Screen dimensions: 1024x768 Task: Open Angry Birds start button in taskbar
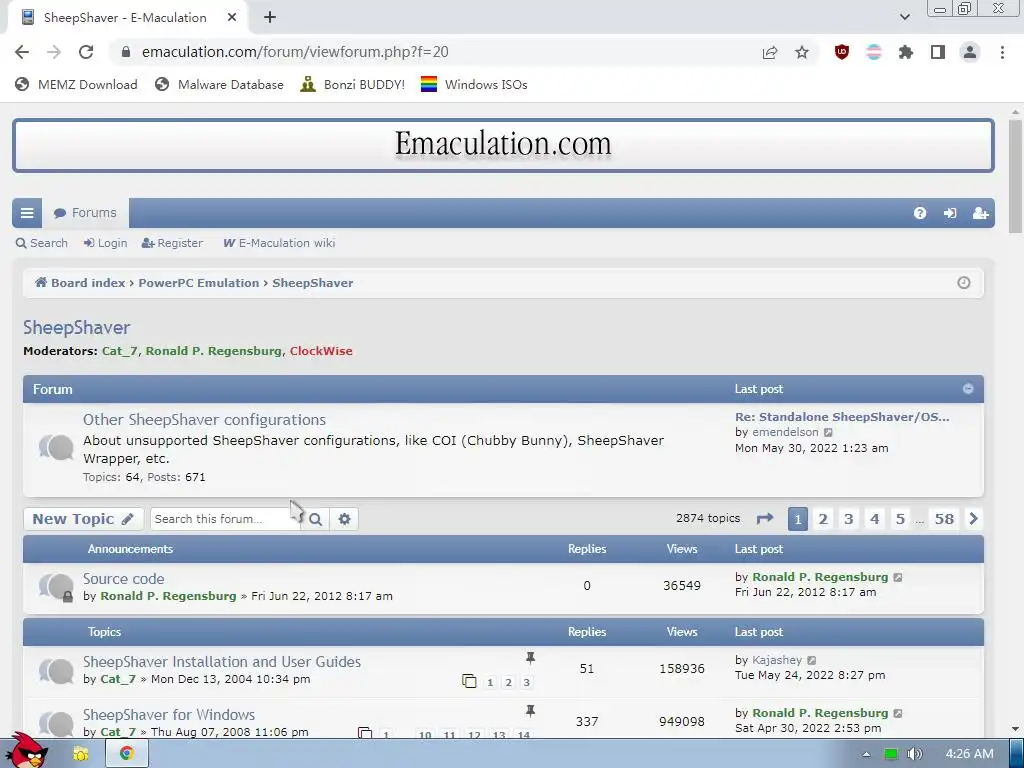pyautogui.click(x=26, y=751)
